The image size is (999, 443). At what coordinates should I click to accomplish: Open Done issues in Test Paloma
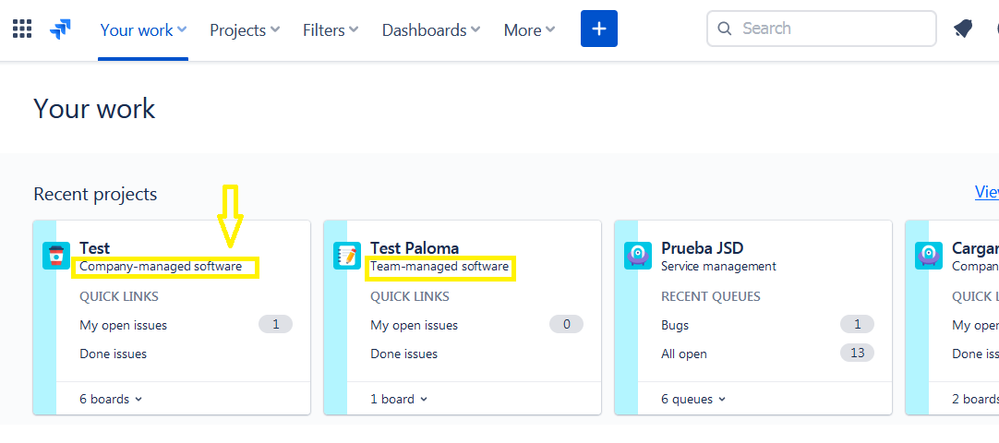pos(404,354)
